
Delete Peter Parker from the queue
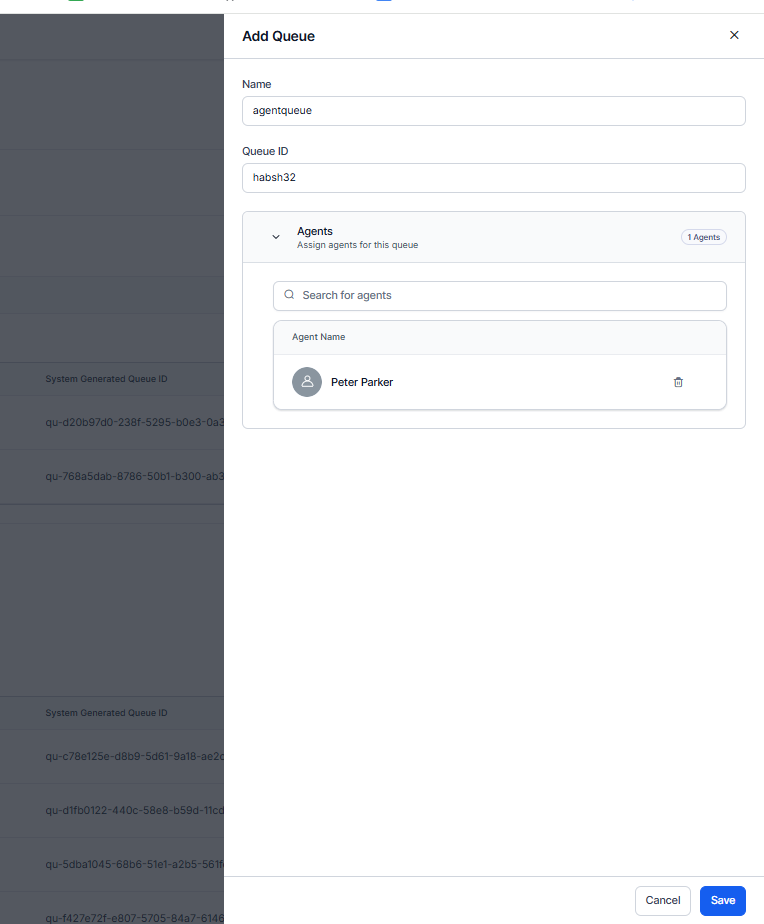[678, 382]
